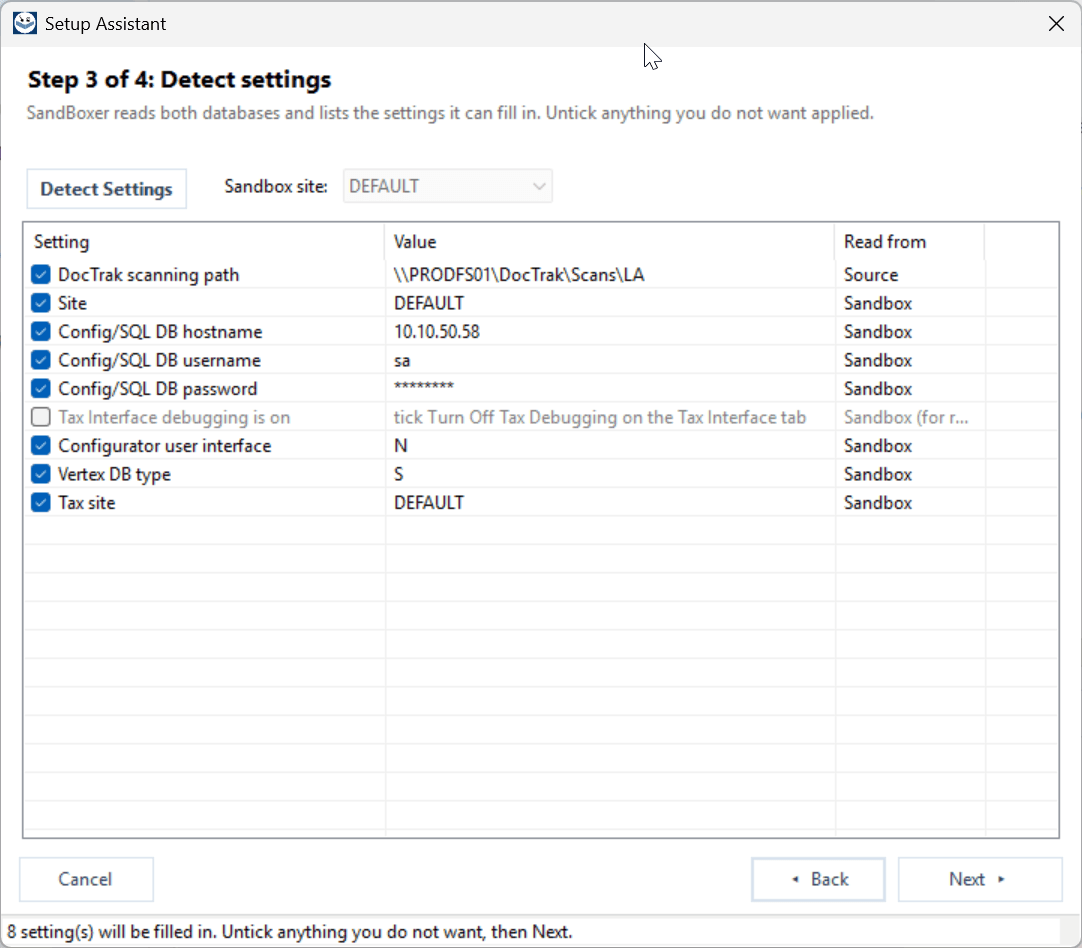Untick Config/SQL DB username checkbox
This screenshot has width=1082, height=948.
[x=41, y=360]
